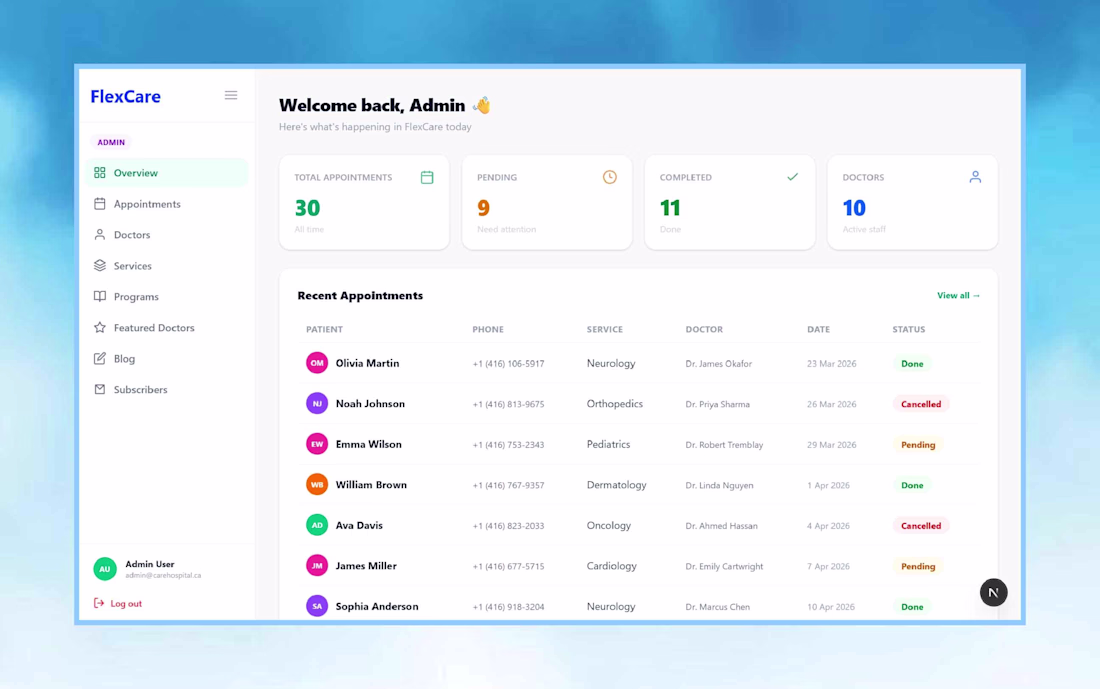Click the DOCTOR column header
1100x689 pixels.
click(704, 329)
